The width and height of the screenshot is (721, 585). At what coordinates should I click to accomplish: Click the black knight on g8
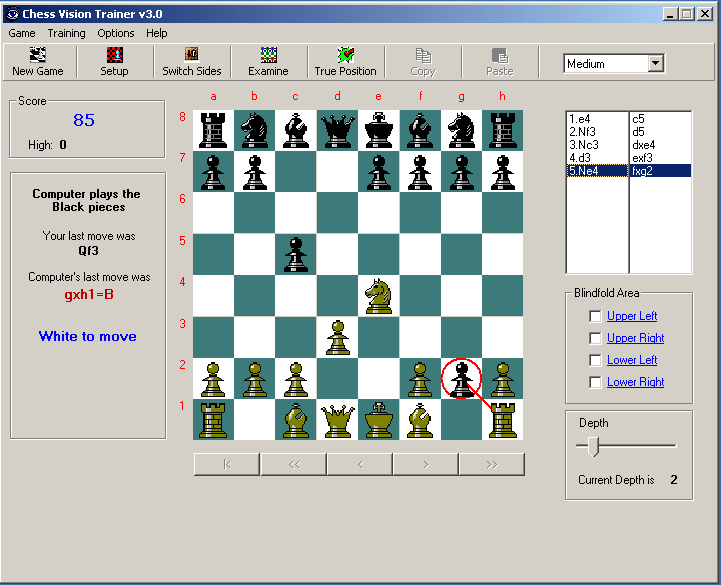(x=461, y=130)
